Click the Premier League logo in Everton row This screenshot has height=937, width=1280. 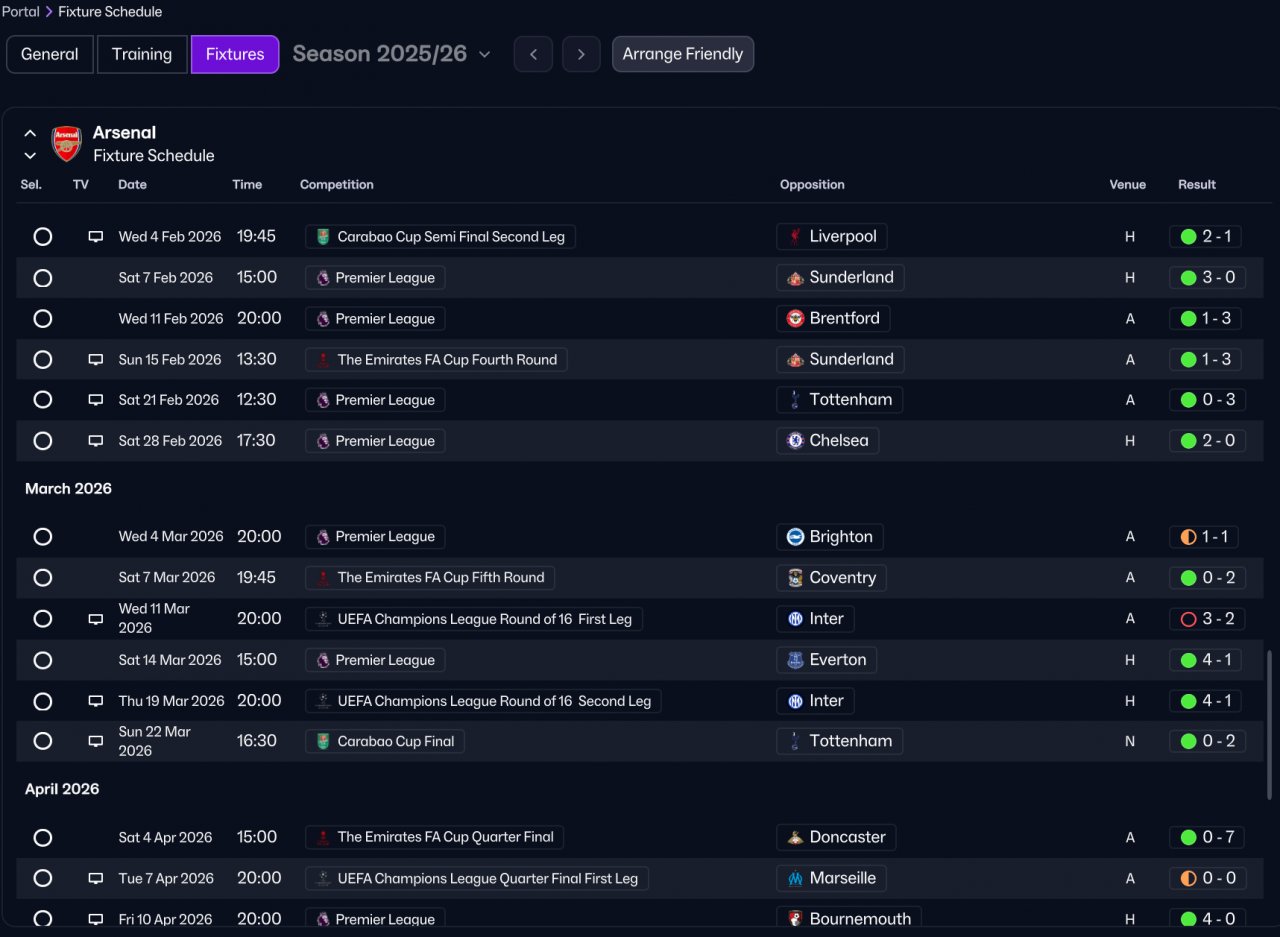(323, 660)
